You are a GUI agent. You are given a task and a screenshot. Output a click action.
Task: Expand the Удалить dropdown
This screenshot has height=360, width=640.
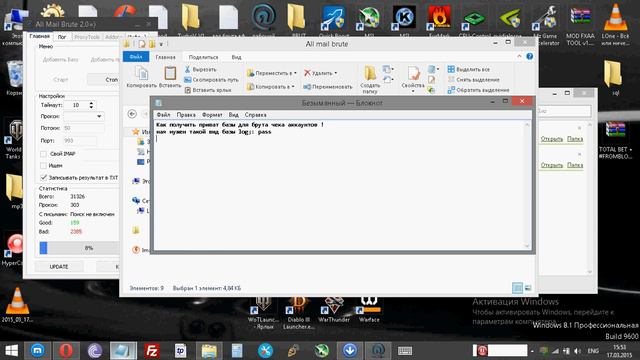336,73
